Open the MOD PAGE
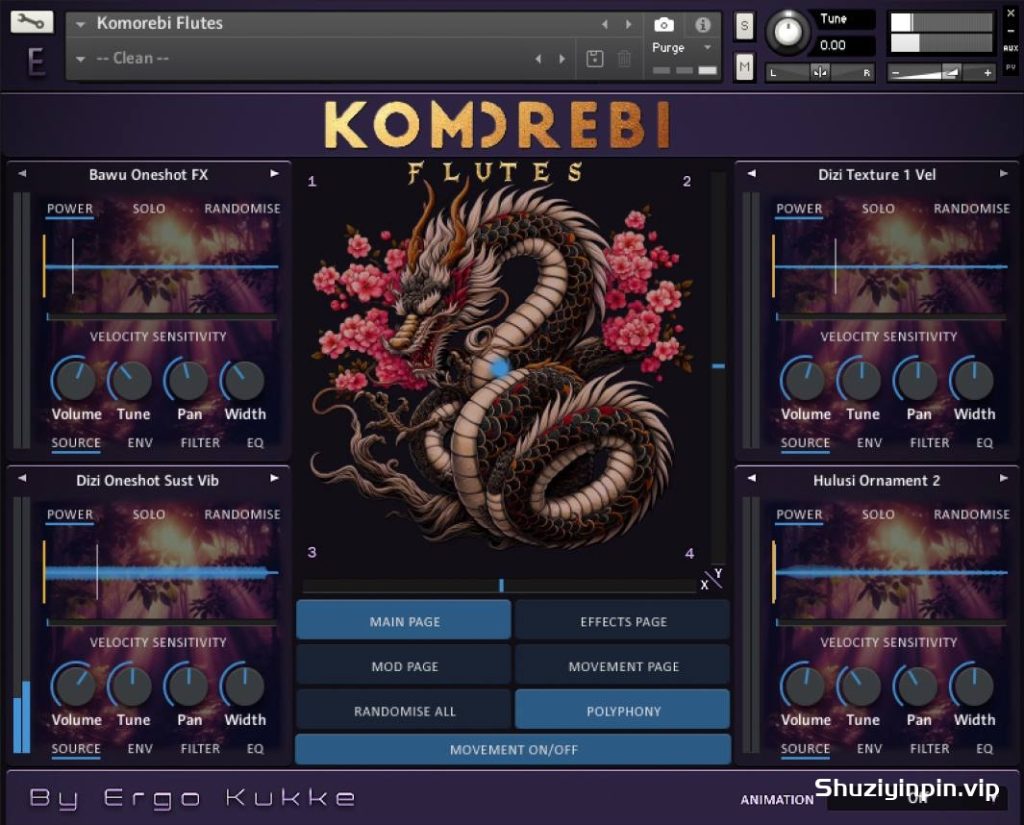The image size is (1024, 825). (x=404, y=666)
